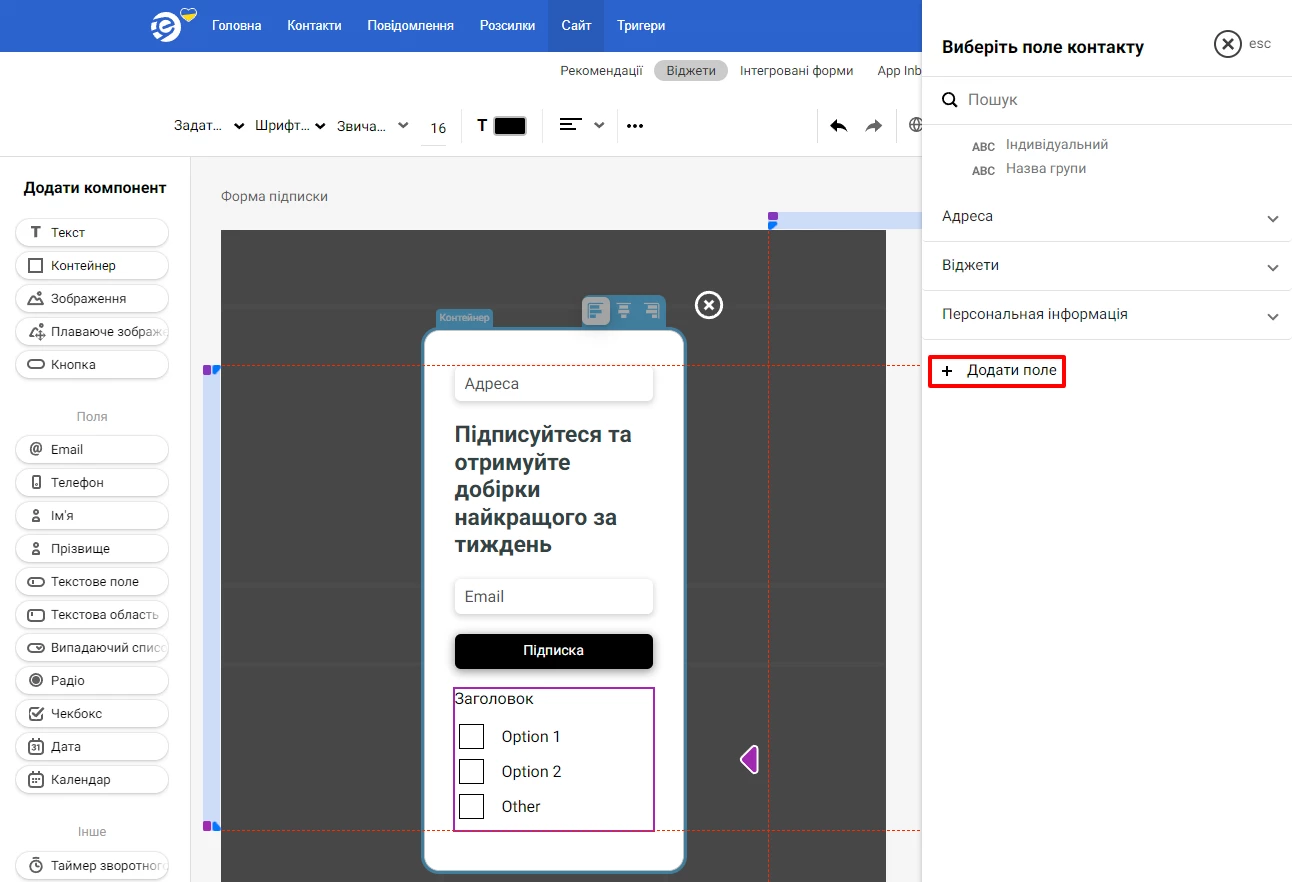Viewport: 1292px width, 882px height.
Task: Open the Задат... style dropdown
Action: click(209, 126)
